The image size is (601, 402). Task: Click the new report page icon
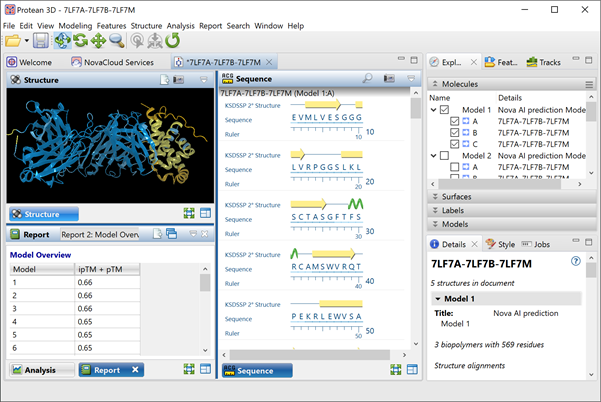(x=157, y=233)
